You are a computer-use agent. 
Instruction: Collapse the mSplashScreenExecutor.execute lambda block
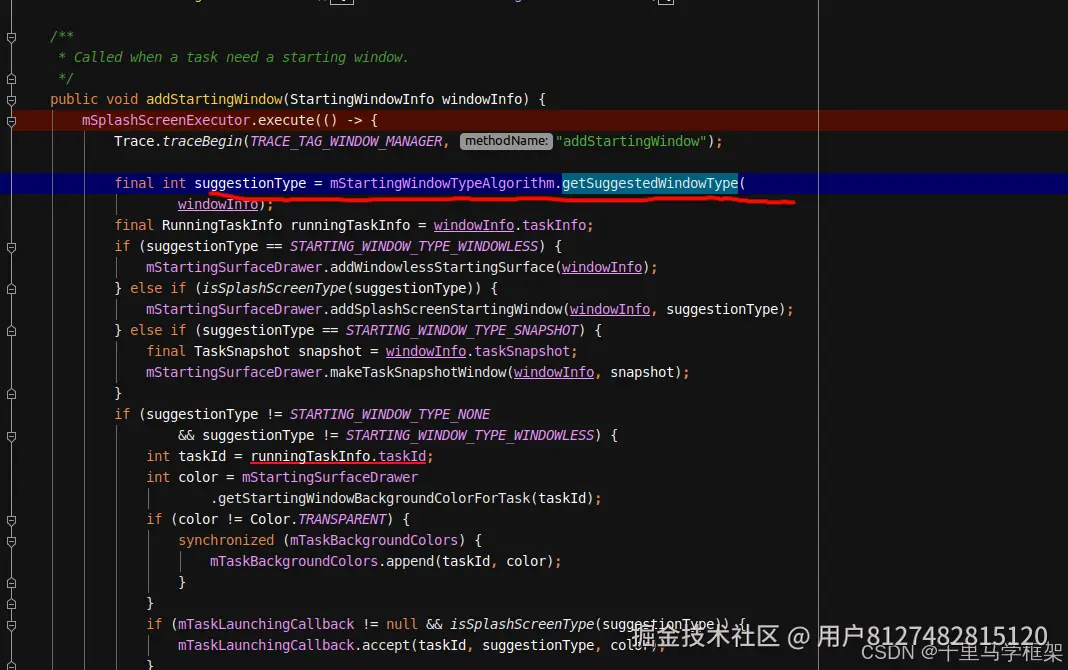click(12, 121)
